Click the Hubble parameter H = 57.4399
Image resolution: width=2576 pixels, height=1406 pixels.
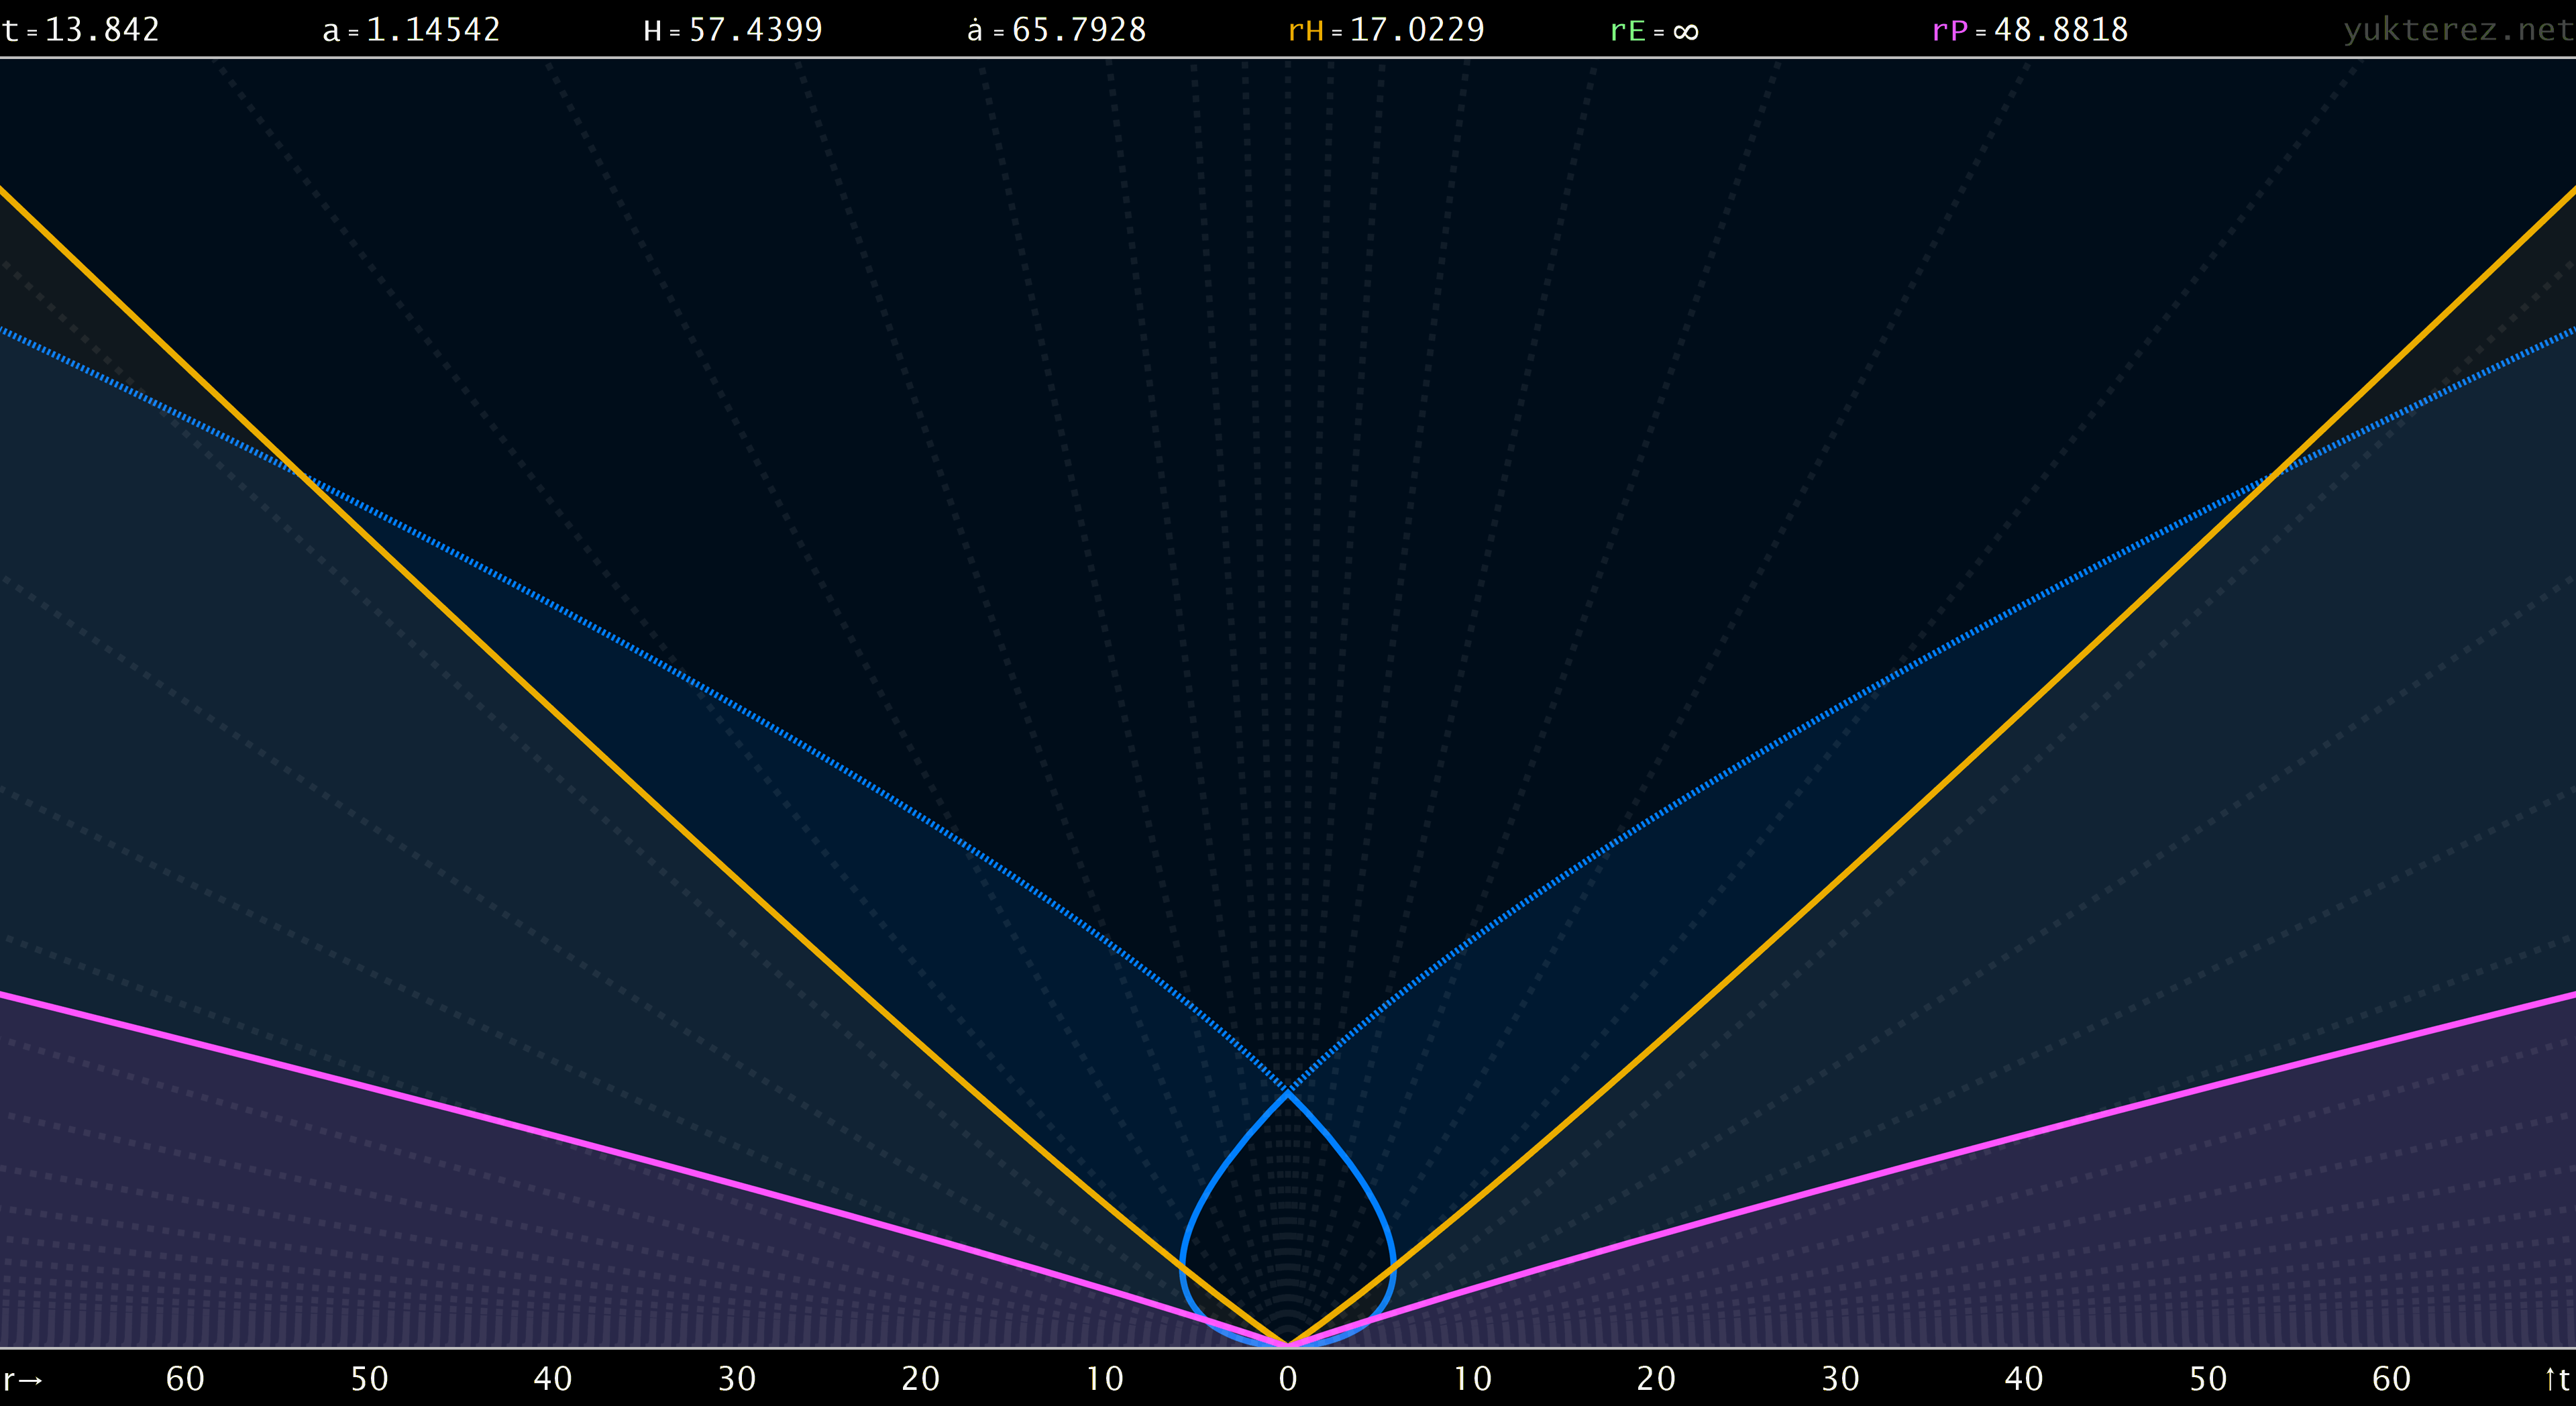tap(733, 30)
